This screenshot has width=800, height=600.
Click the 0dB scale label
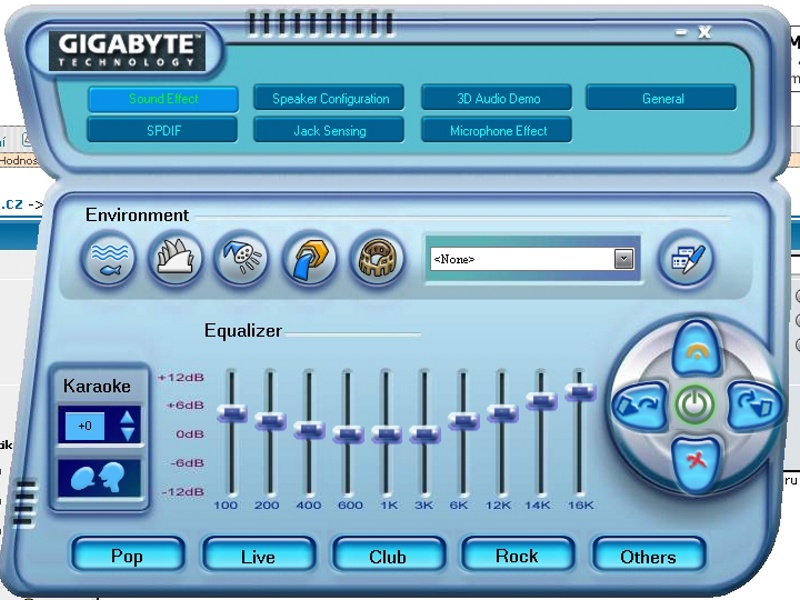190,434
